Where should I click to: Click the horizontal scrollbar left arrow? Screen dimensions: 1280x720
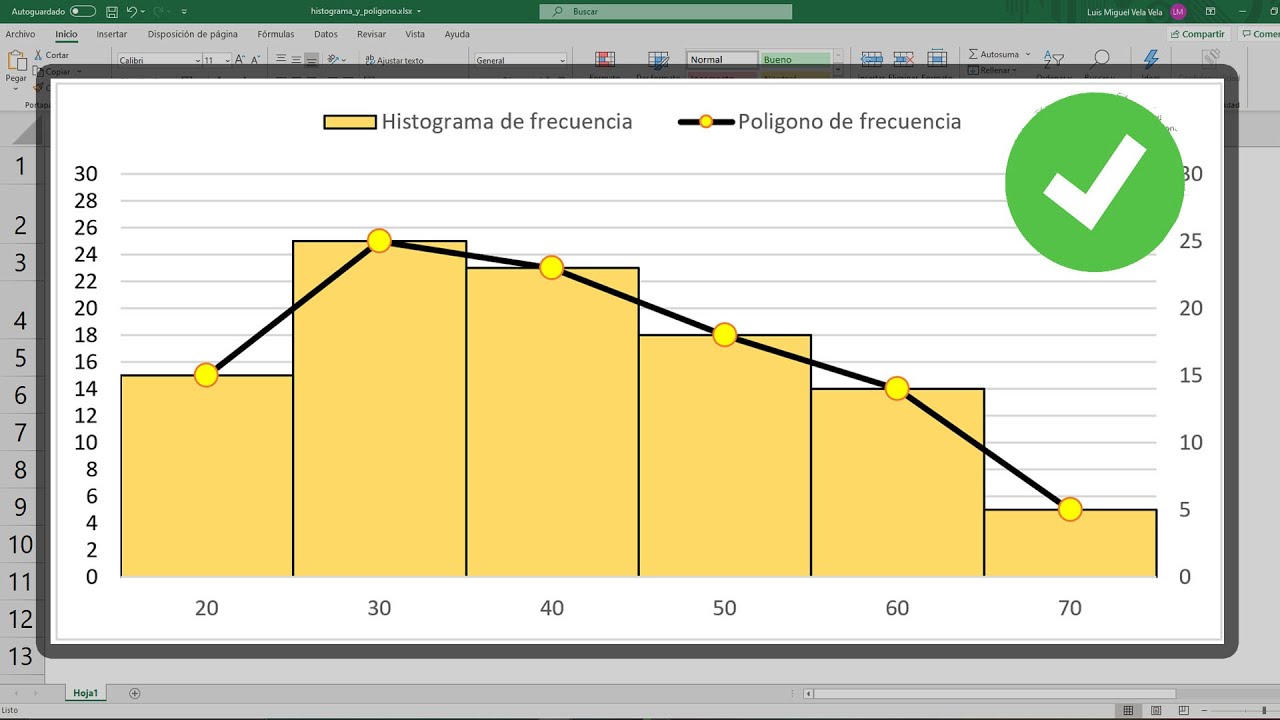(809, 693)
